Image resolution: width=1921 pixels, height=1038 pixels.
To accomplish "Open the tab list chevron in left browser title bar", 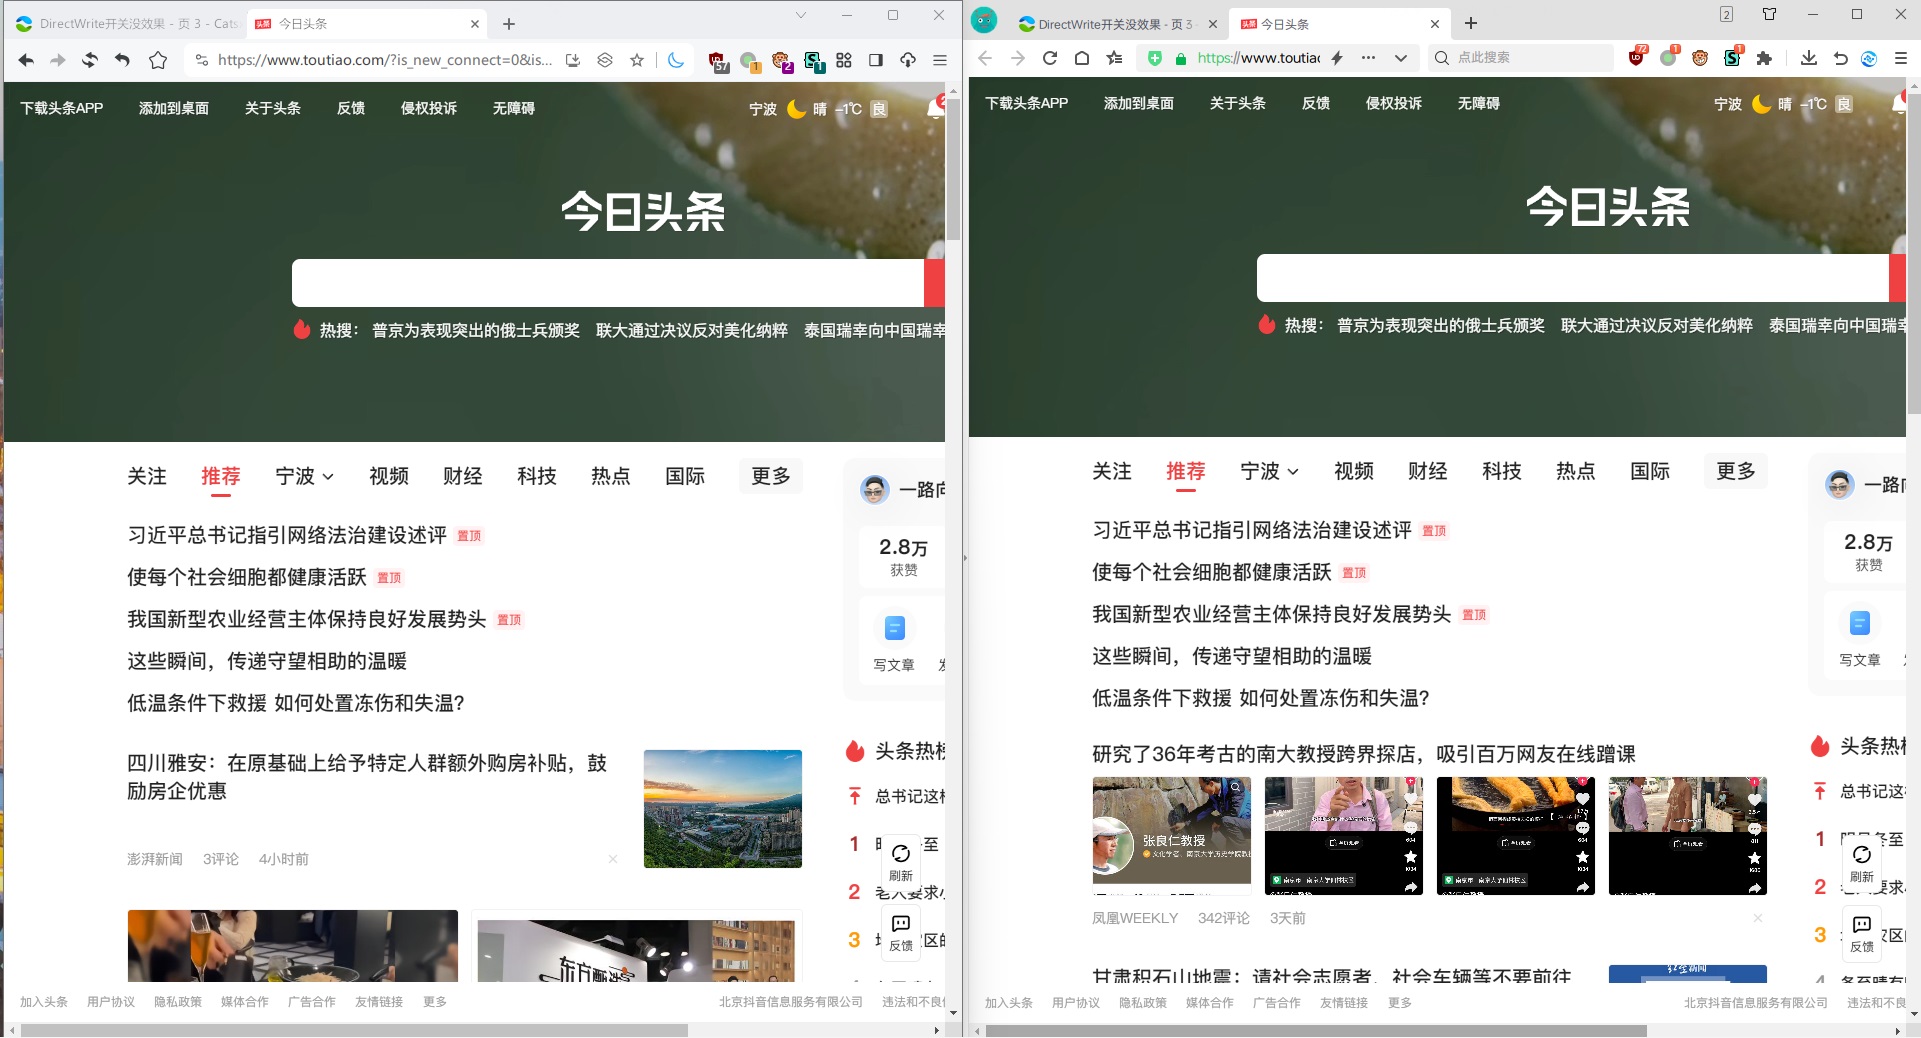I will 800,15.
